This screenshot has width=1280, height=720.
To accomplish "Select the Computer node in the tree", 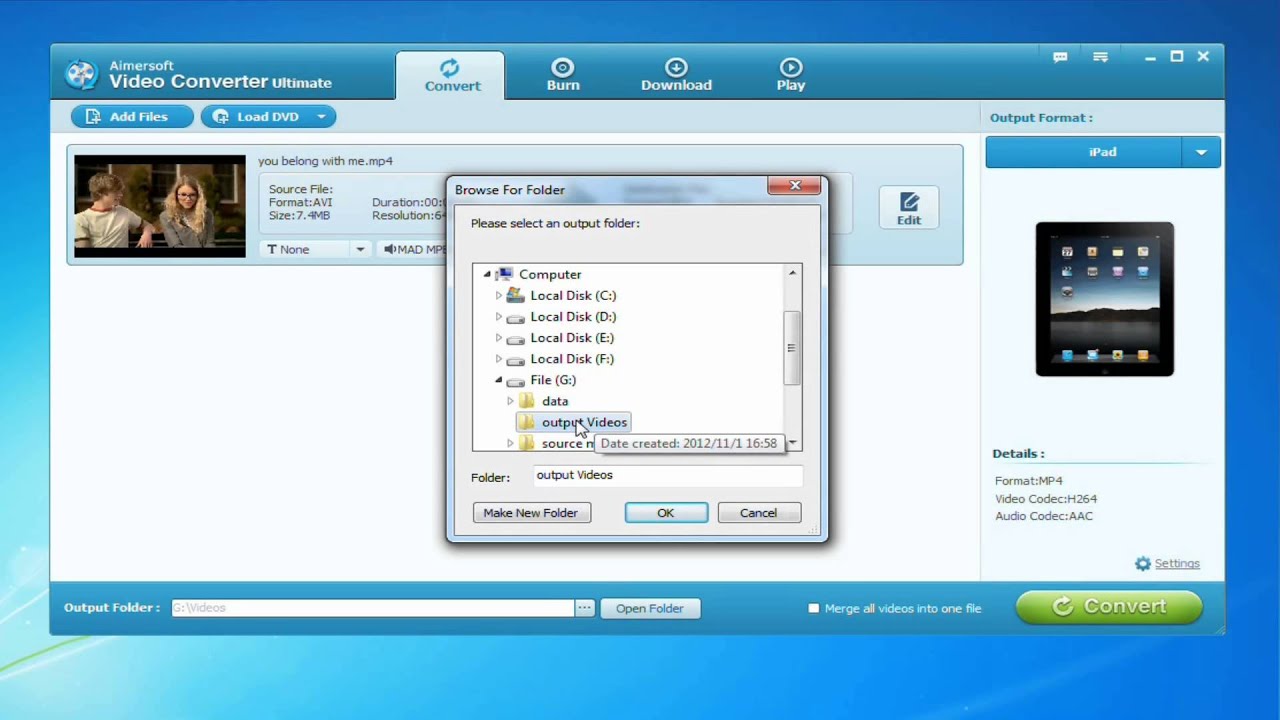I will click(550, 274).
